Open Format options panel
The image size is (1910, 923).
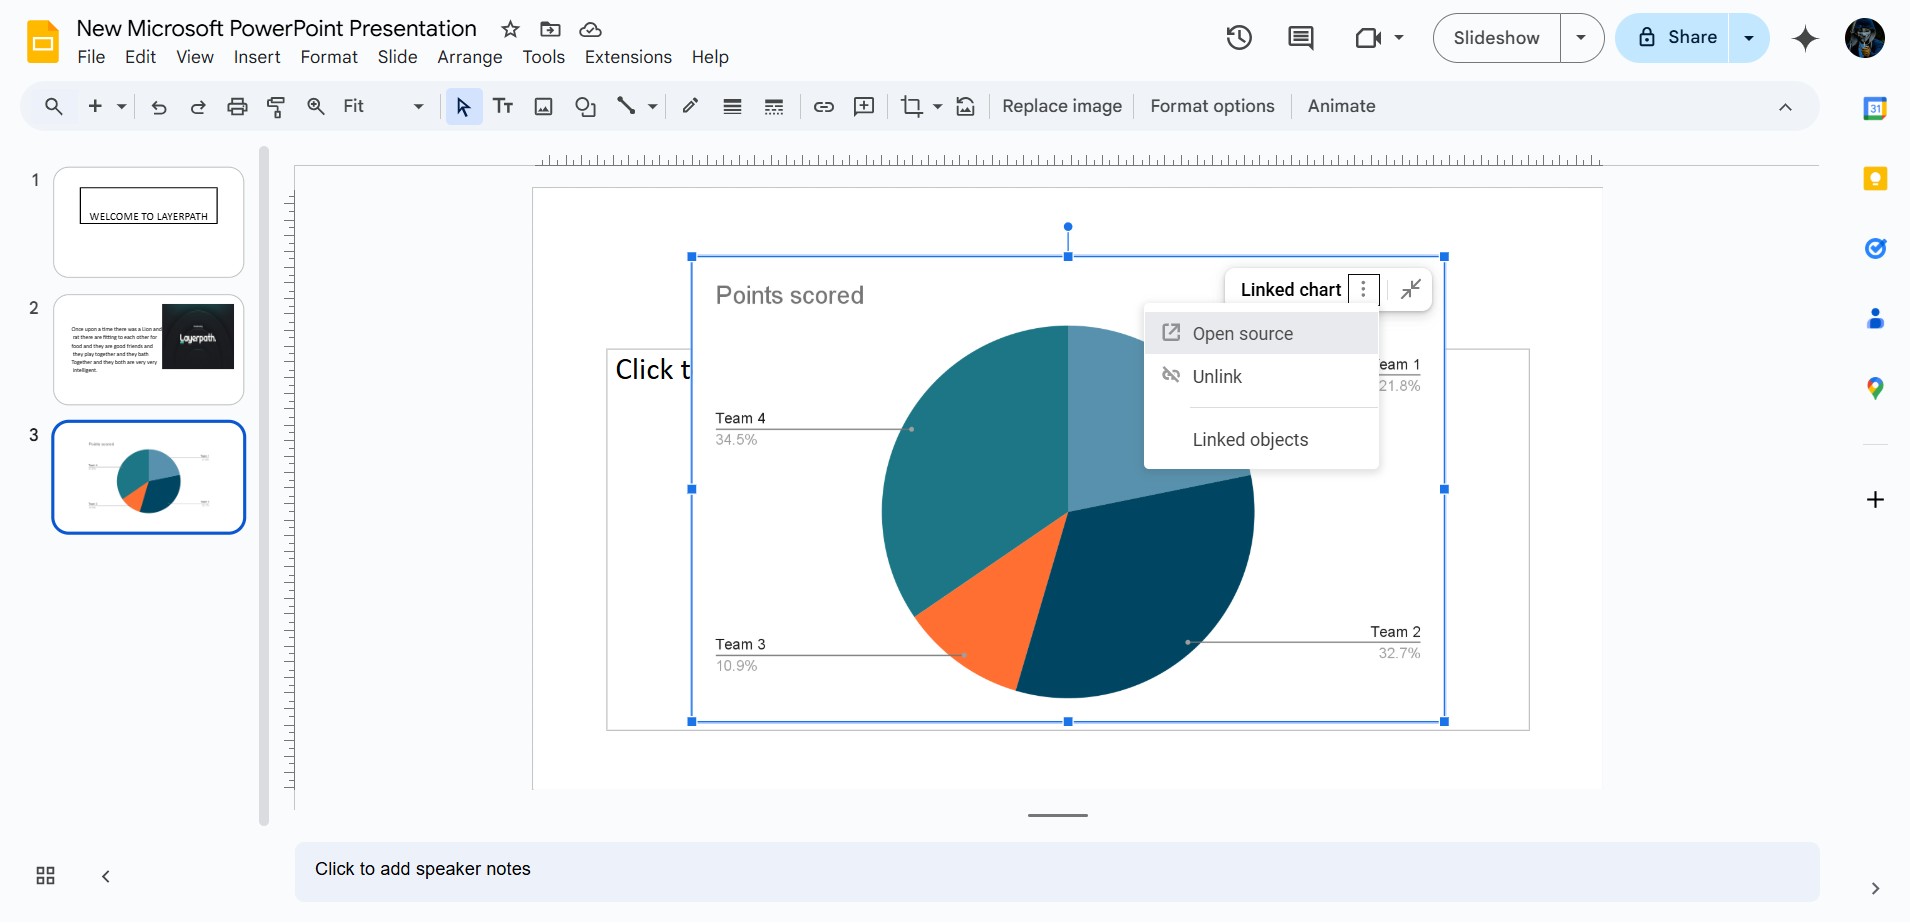tap(1212, 106)
